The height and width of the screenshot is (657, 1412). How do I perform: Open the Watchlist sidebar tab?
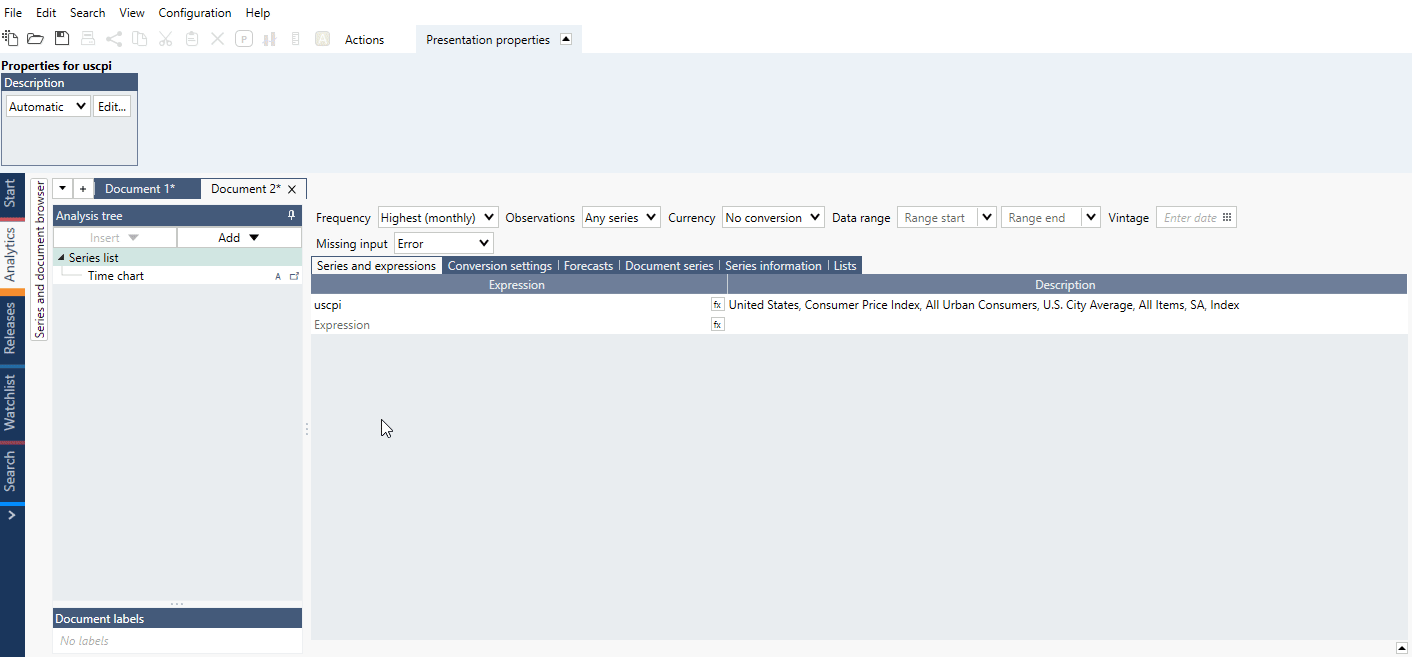click(10, 402)
